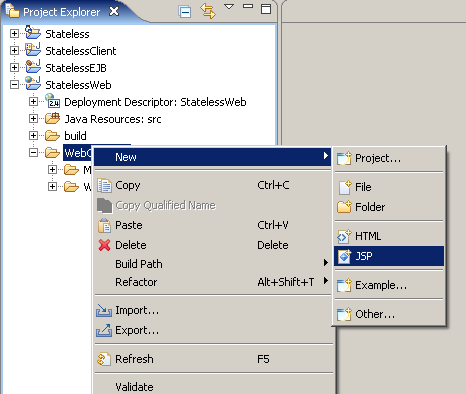Image resolution: width=466 pixels, height=394 pixels.
Task: Select the Deployment Descriptor: StatelessWeb item
Action: pos(155,102)
